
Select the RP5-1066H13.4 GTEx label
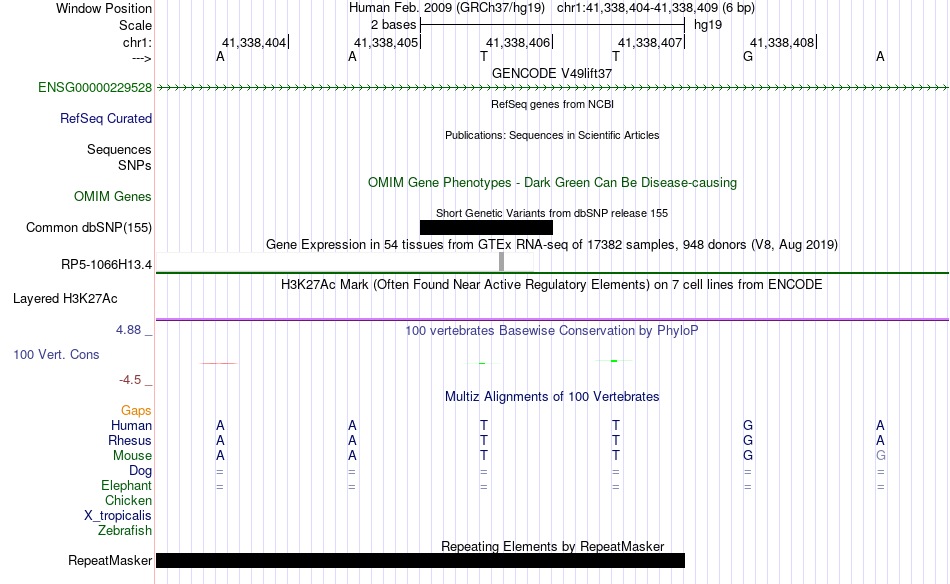[106, 265]
